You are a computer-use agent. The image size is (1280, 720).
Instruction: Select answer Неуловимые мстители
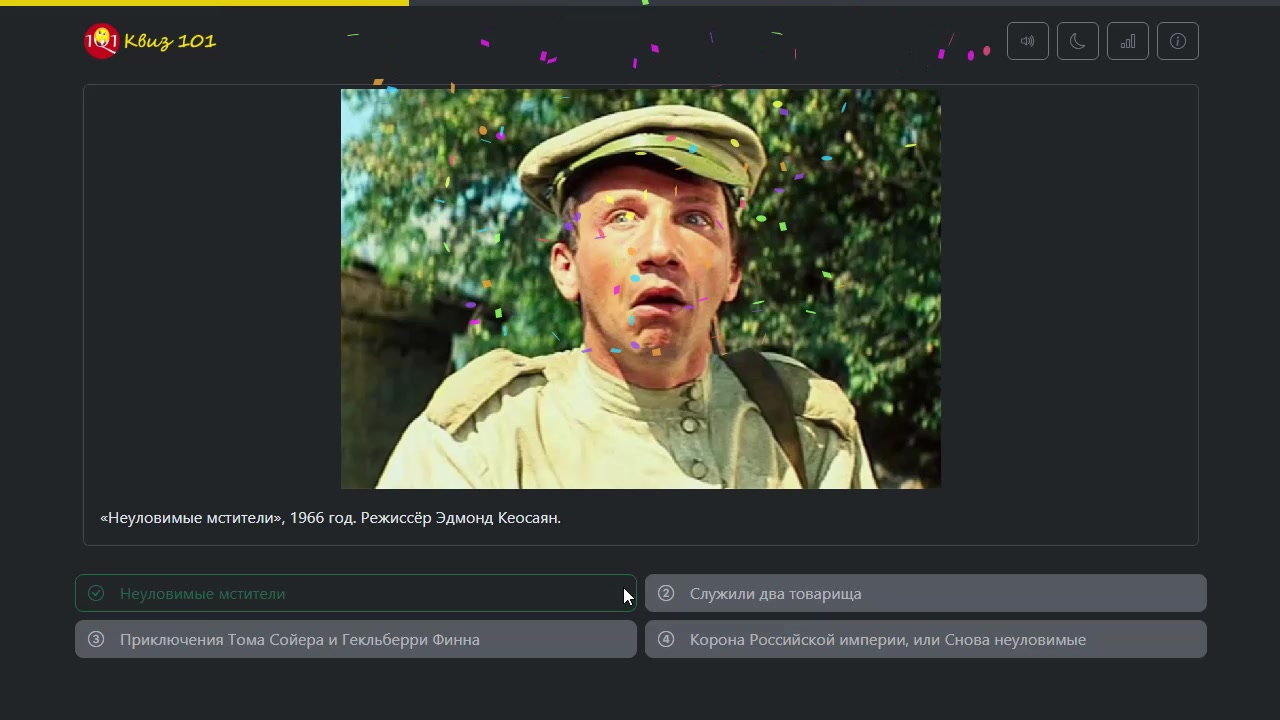(x=356, y=593)
